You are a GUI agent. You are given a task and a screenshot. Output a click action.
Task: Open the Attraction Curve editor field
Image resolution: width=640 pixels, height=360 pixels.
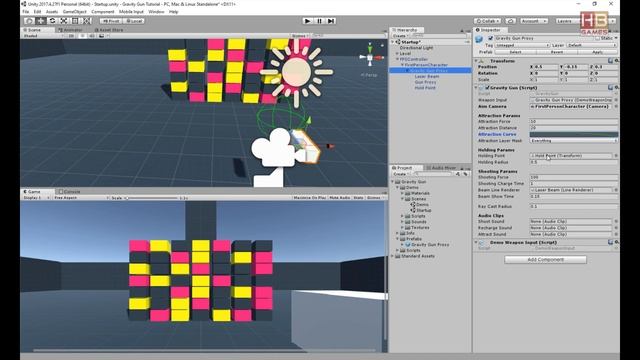(574, 134)
